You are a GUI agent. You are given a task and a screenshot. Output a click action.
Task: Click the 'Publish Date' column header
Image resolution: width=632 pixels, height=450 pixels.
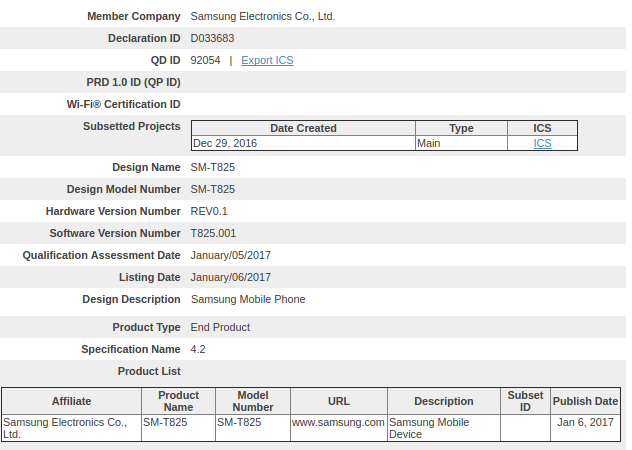click(x=585, y=401)
